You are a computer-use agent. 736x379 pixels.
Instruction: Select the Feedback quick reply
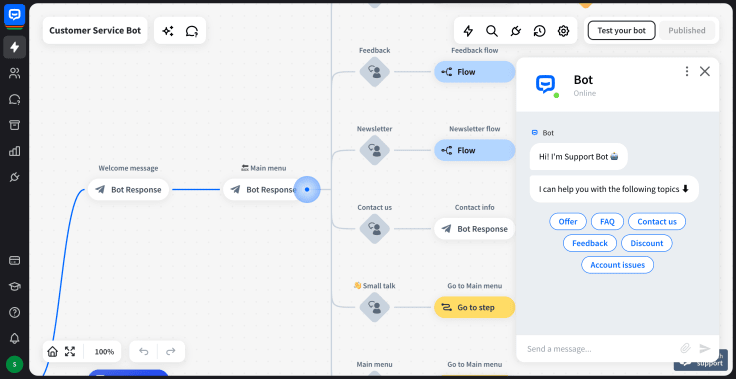click(590, 243)
